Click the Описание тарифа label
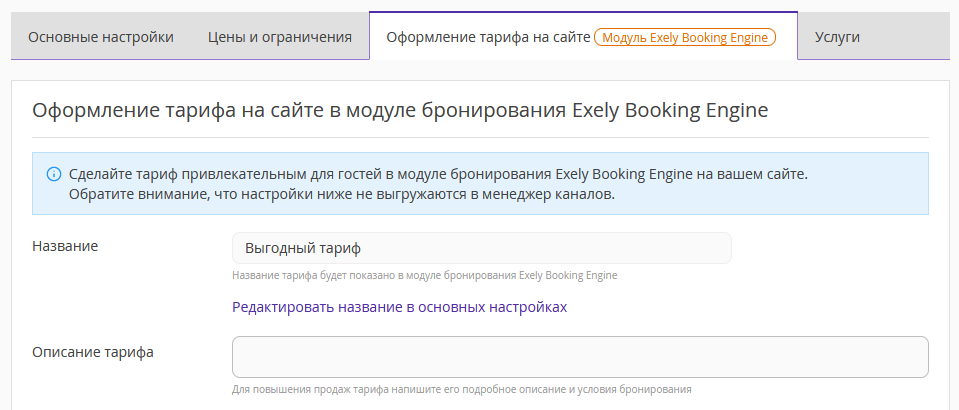The height and width of the screenshot is (410, 959). coord(92,352)
